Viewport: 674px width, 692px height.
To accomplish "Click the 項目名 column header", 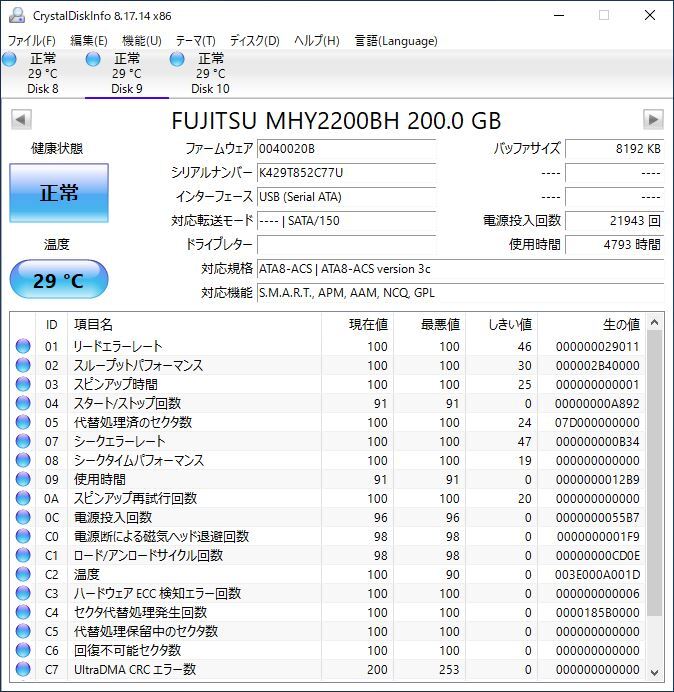I will (x=194, y=325).
